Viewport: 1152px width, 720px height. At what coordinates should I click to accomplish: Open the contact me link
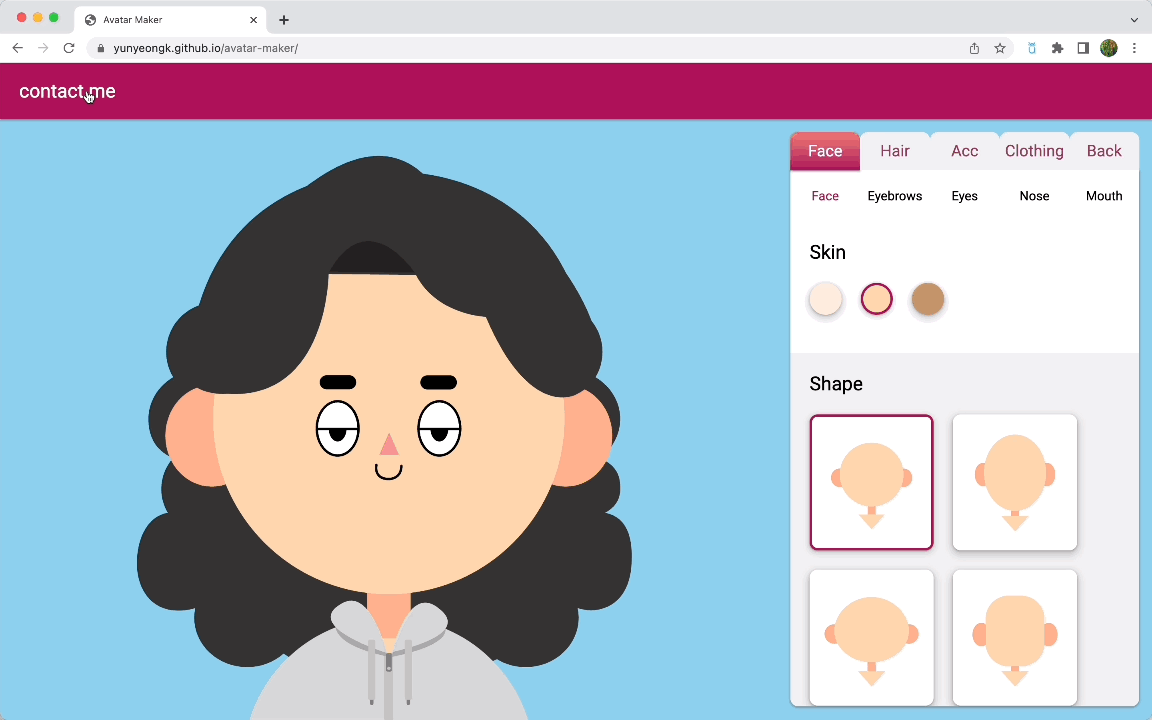click(67, 91)
